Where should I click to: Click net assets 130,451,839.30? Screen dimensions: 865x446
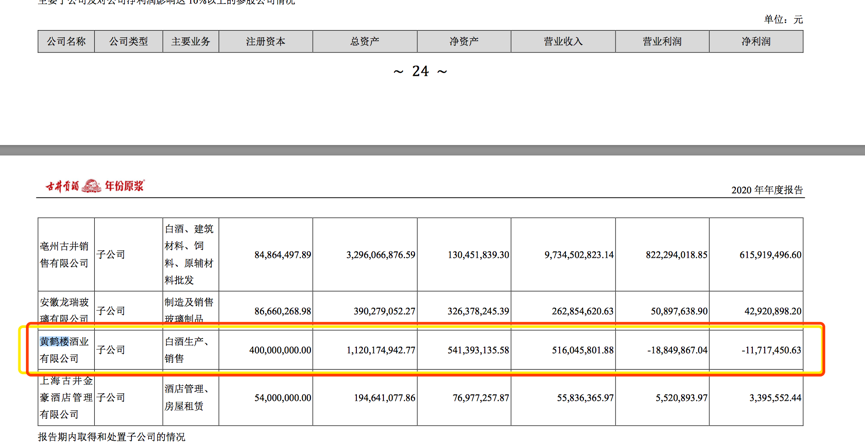click(479, 255)
